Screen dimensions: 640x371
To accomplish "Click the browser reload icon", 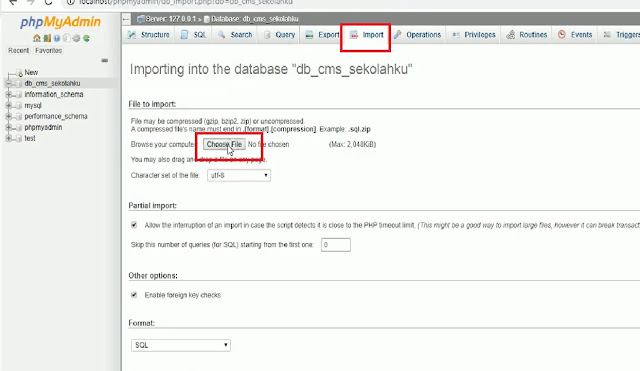I will 49,2.
